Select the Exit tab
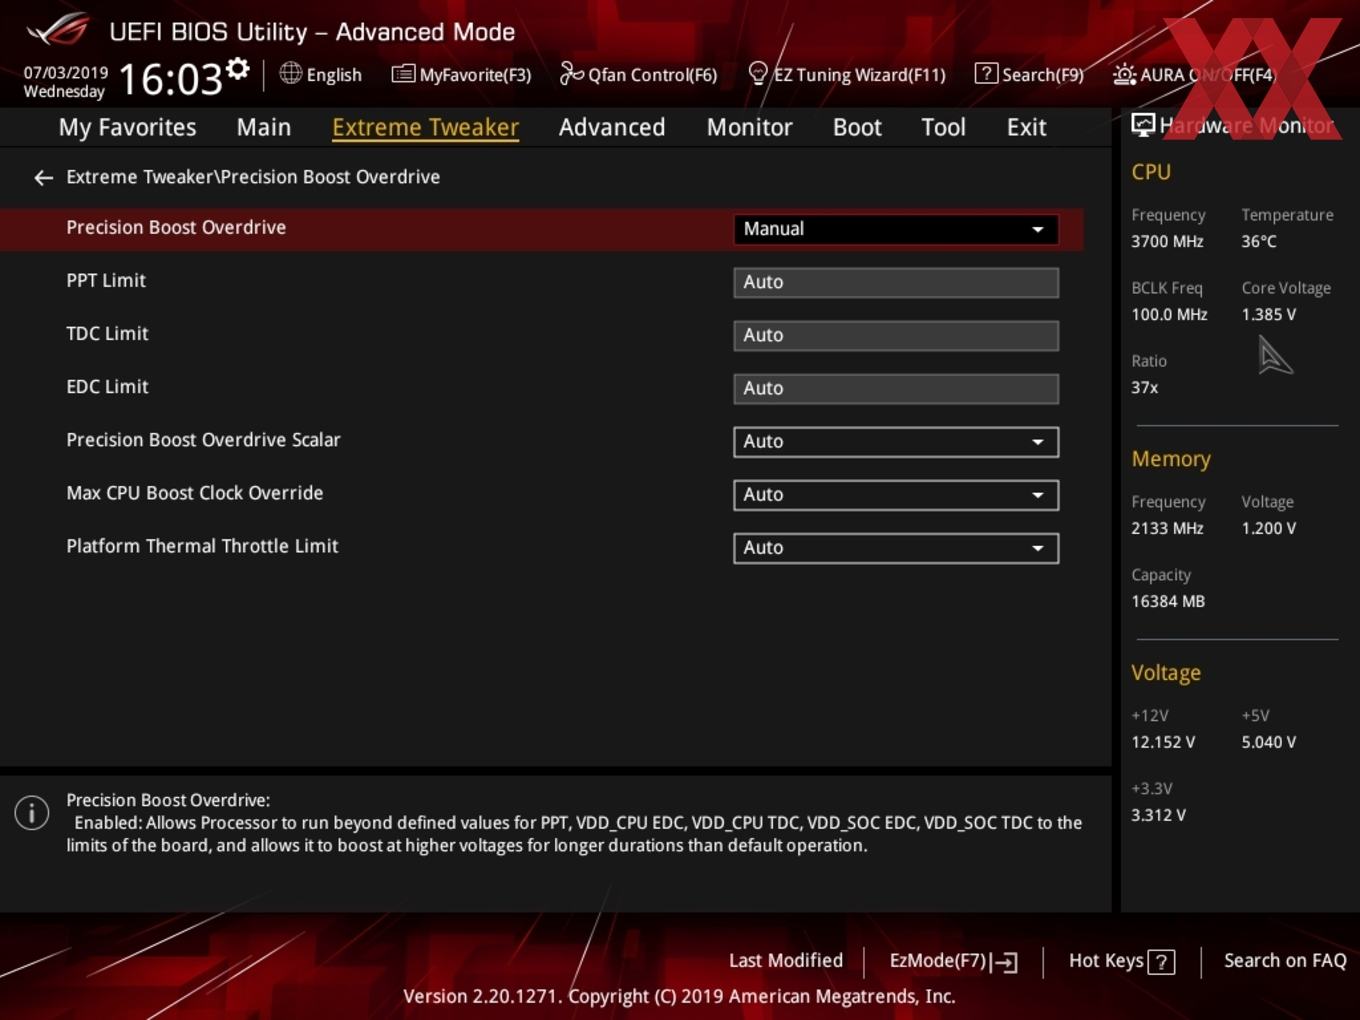 1026,127
